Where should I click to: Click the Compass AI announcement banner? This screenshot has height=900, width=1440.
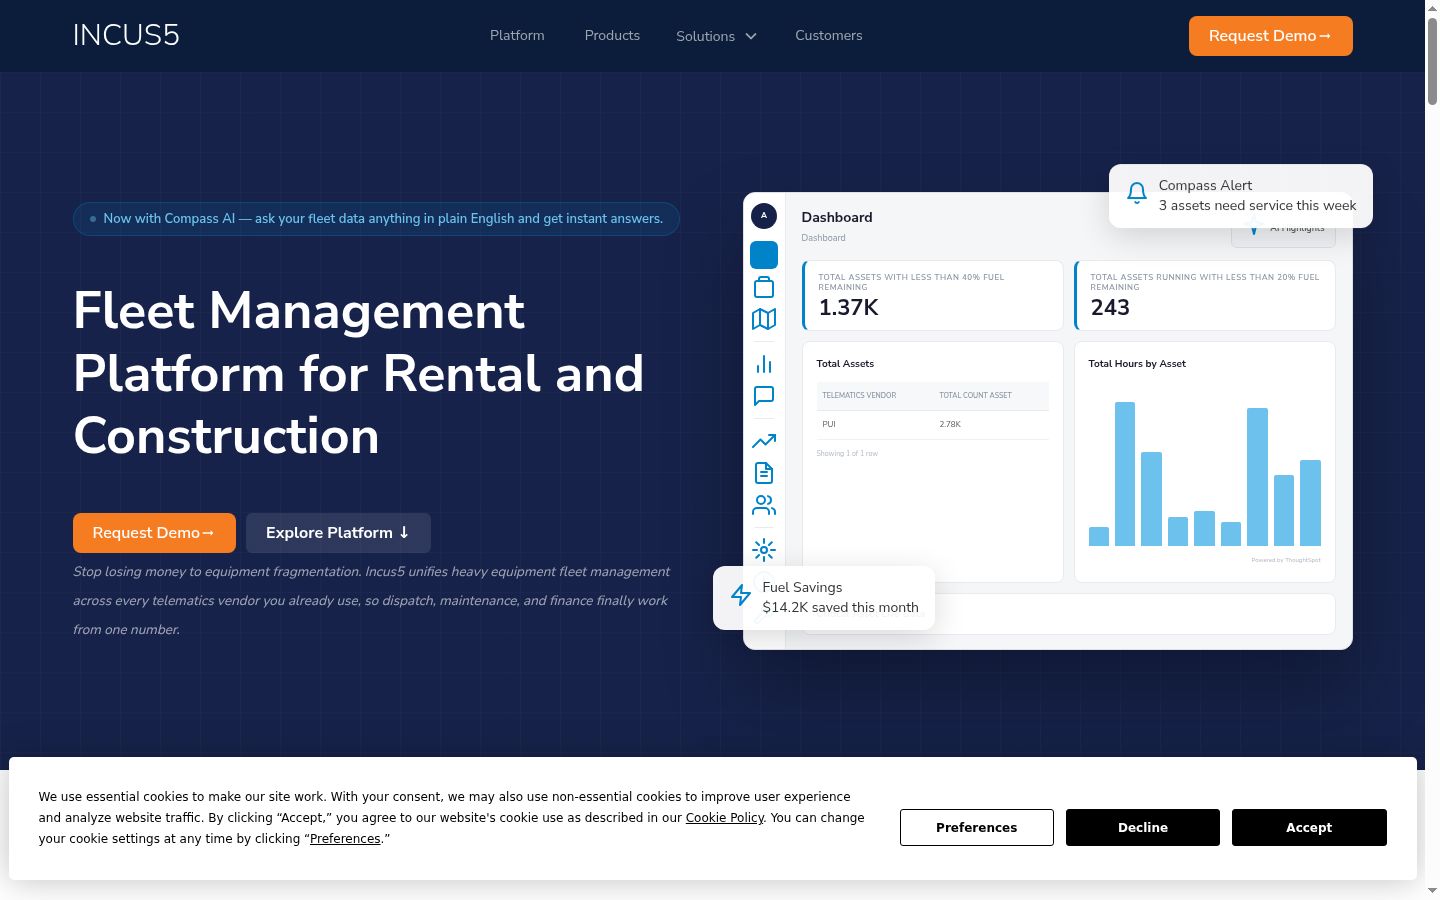coord(376,219)
